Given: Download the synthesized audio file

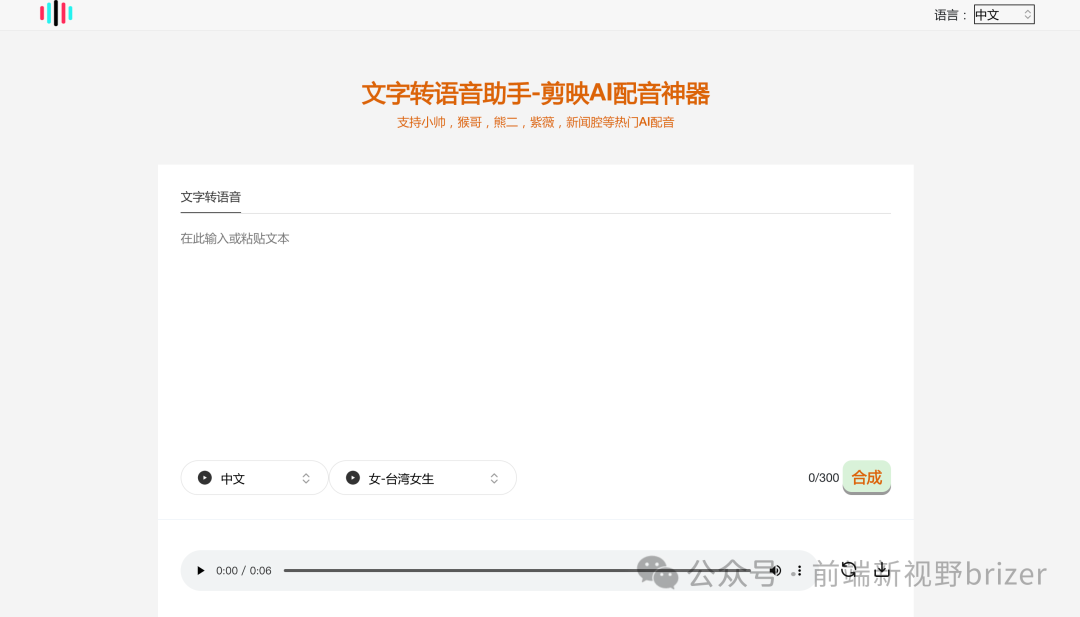Looking at the screenshot, I should pyautogui.click(x=882, y=569).
